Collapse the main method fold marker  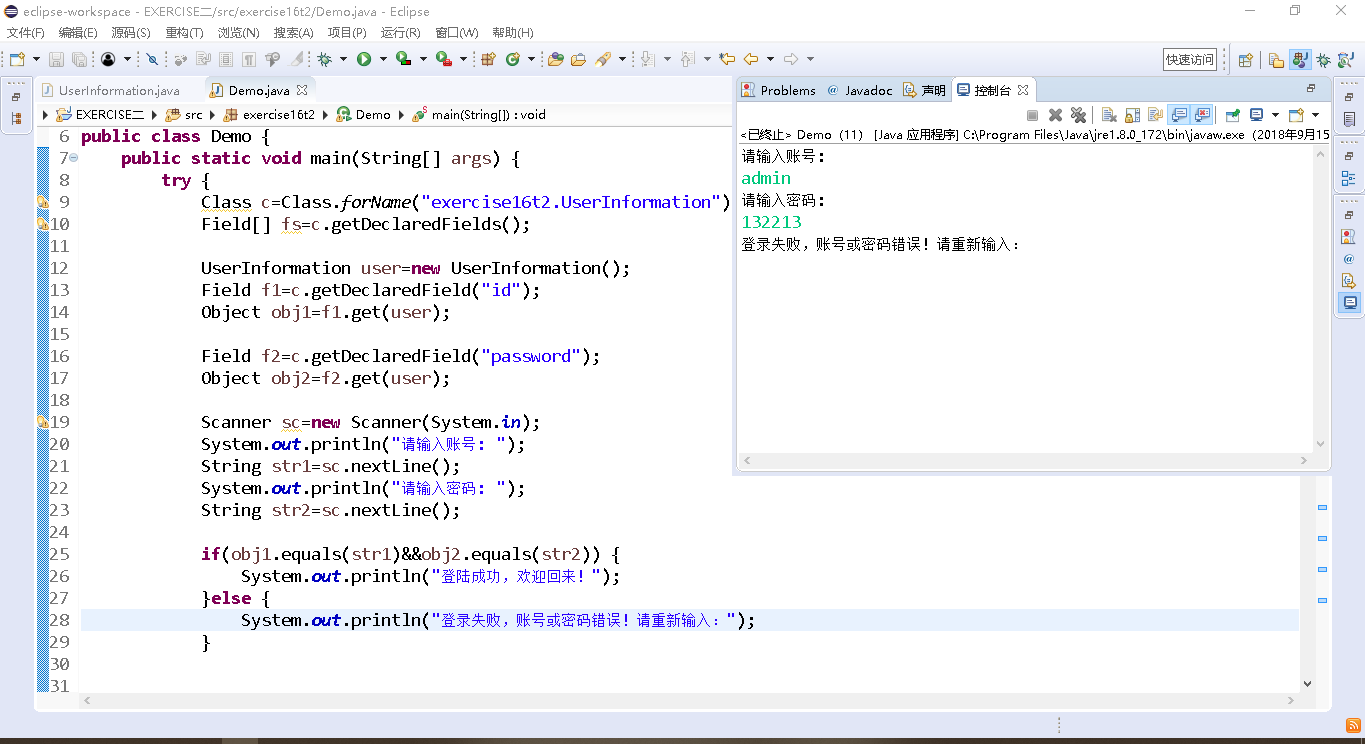pyautogui.click(x=75, y=158)
